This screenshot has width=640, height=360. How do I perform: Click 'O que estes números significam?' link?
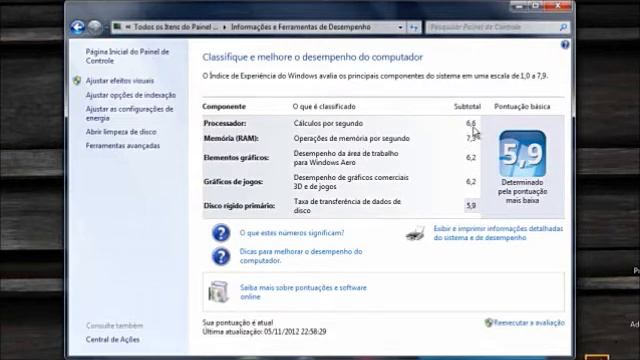pyautogui.click(x=292, y=233)
